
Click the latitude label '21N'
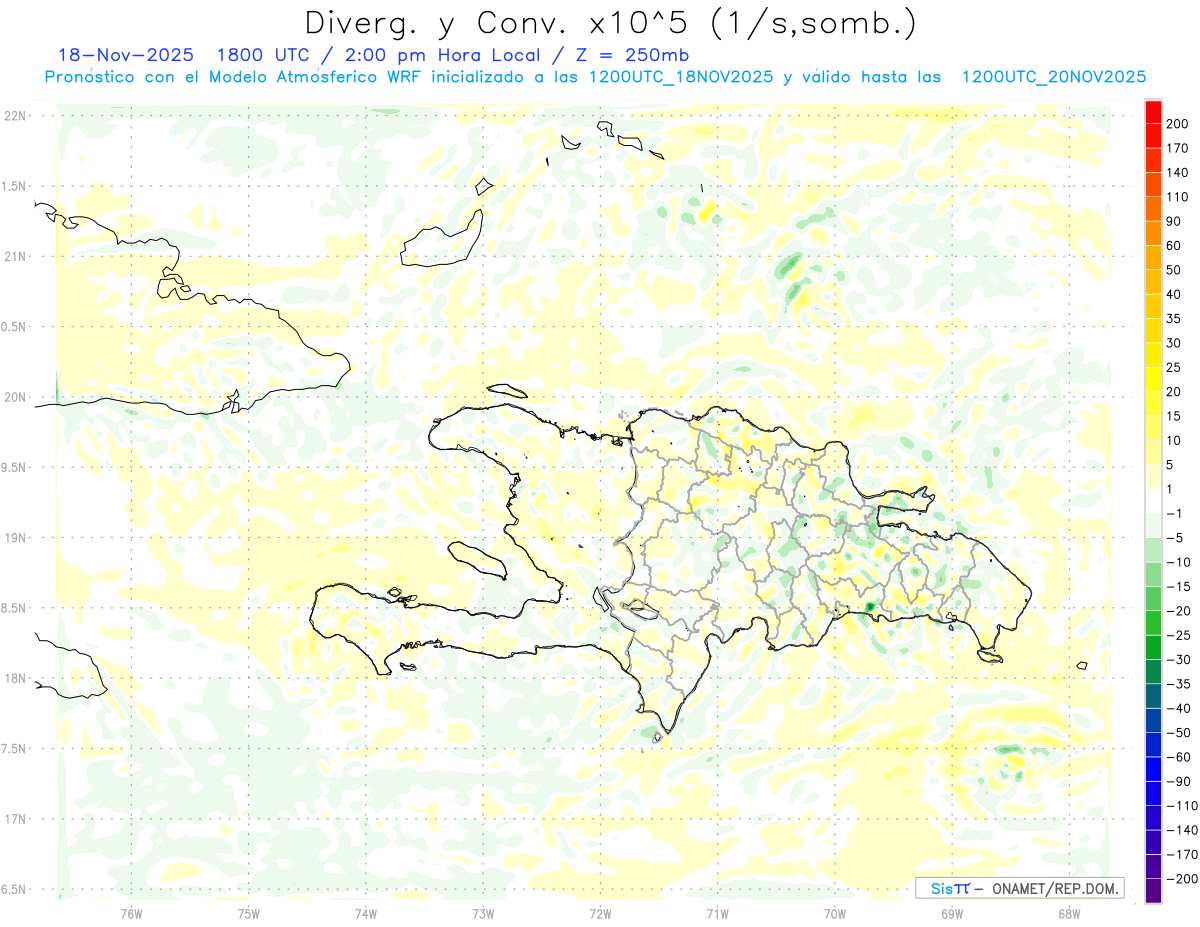point(15,256)
